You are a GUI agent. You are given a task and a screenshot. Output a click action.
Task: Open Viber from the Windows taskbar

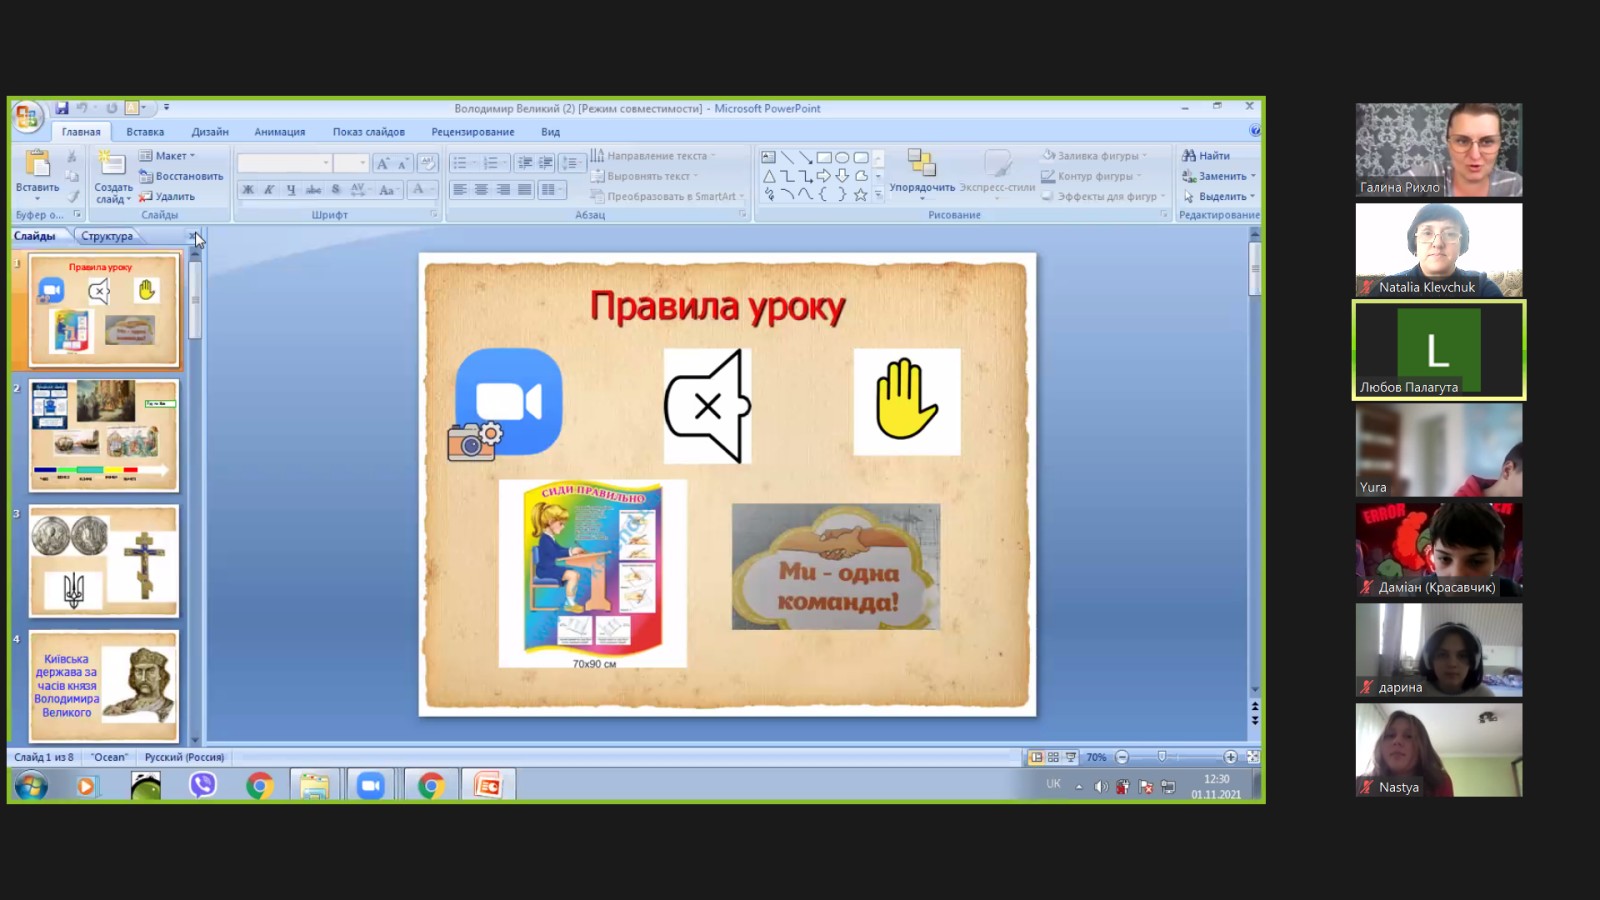203,786
